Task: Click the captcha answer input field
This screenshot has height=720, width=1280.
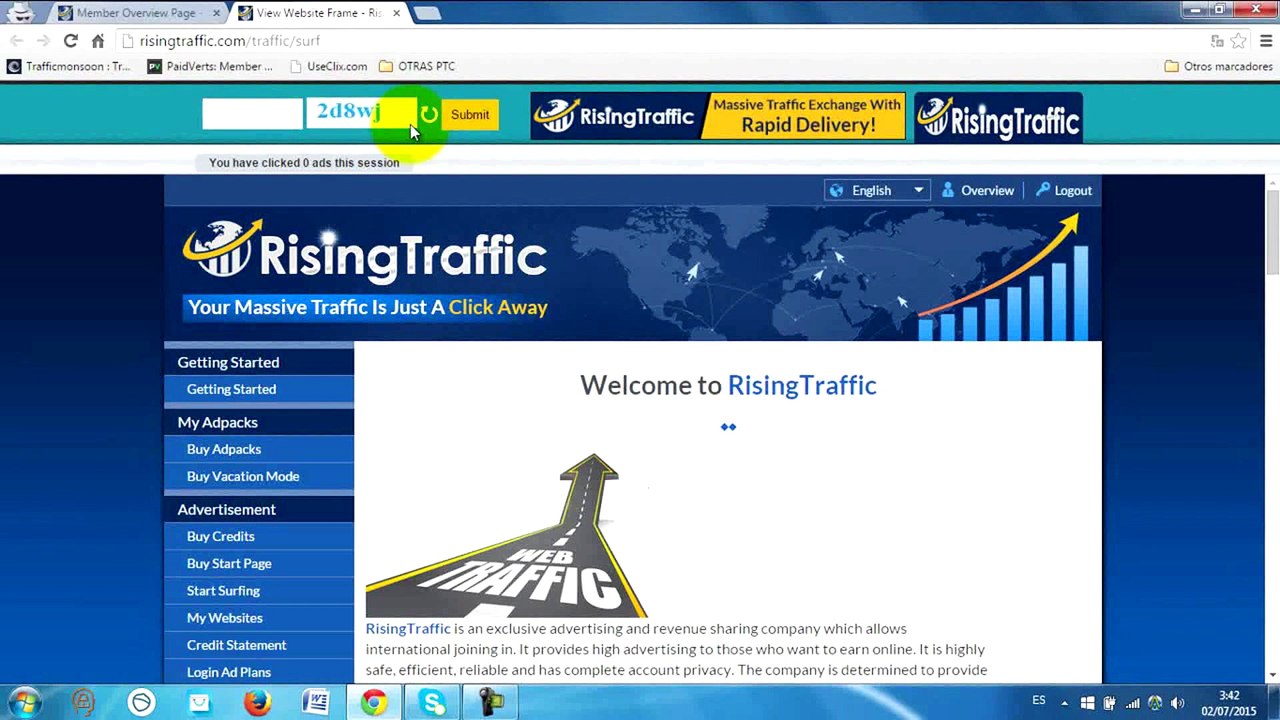Action: (x=252, y=114)
